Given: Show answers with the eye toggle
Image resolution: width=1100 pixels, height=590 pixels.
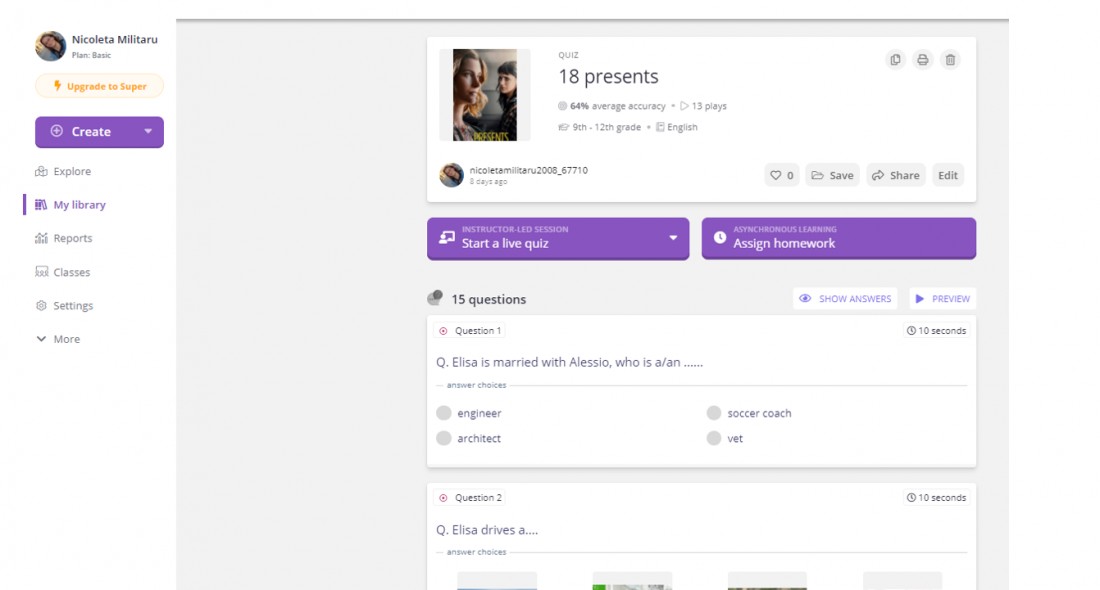Looking at the screenshot, I should point(845,299).
